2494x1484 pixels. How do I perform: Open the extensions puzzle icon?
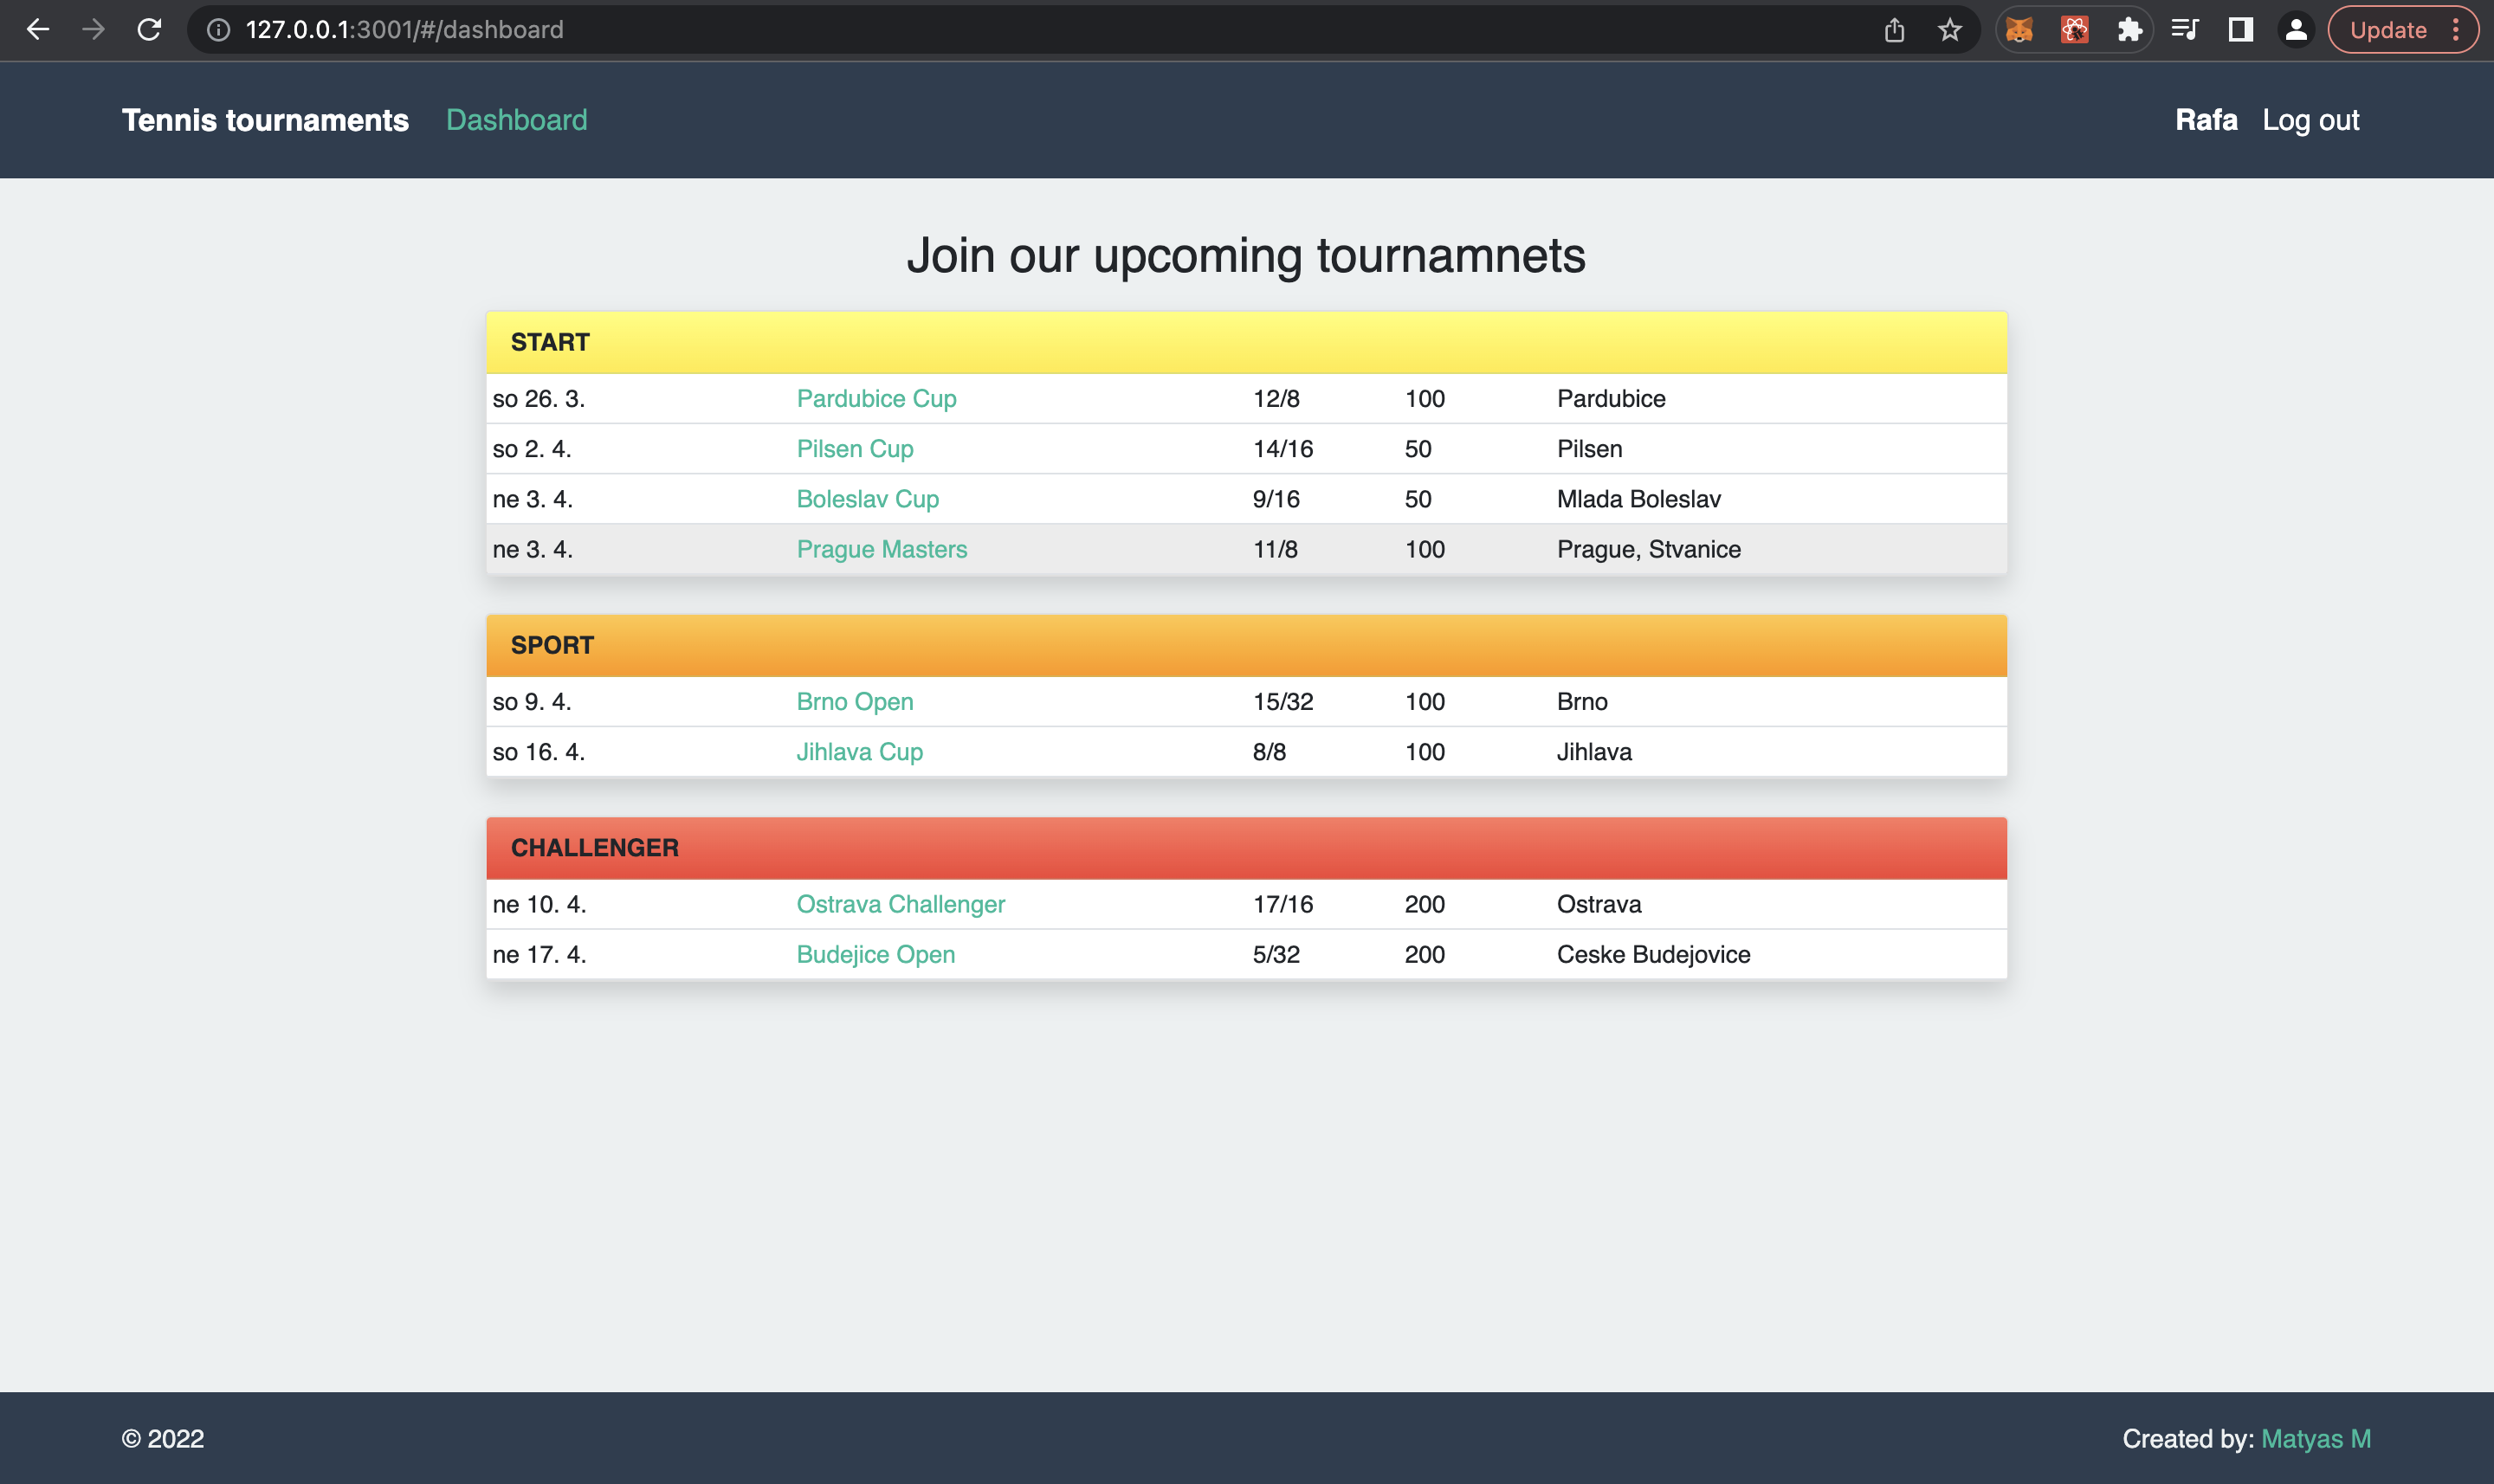click(x=2129, y=30)
